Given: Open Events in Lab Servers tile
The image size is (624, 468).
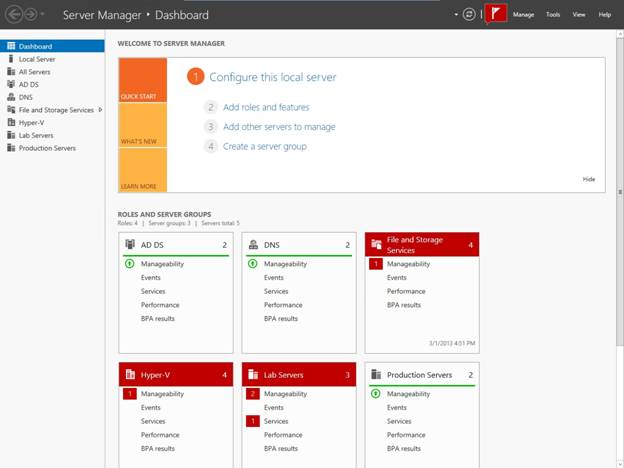Looking at the screenshot, I should pos(274,408).
